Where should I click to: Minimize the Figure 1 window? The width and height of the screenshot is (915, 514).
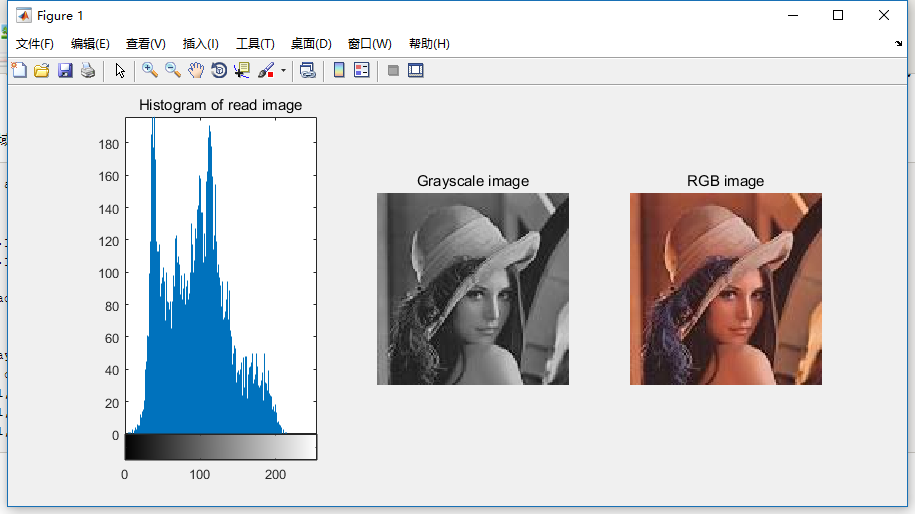pos(792,15)
